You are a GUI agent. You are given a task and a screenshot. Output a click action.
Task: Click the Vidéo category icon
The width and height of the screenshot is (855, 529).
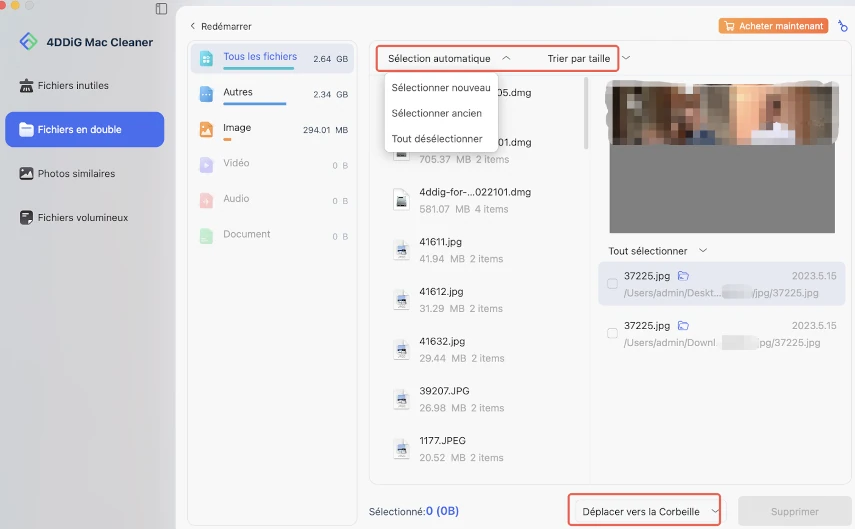click(206, 165)
